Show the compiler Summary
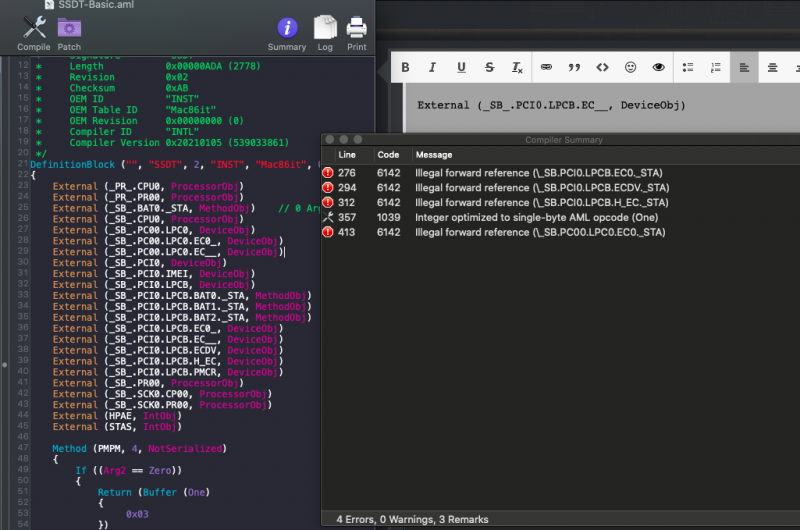Image resolution: width=800 pixels, height=530 pixels. (287, 29)
